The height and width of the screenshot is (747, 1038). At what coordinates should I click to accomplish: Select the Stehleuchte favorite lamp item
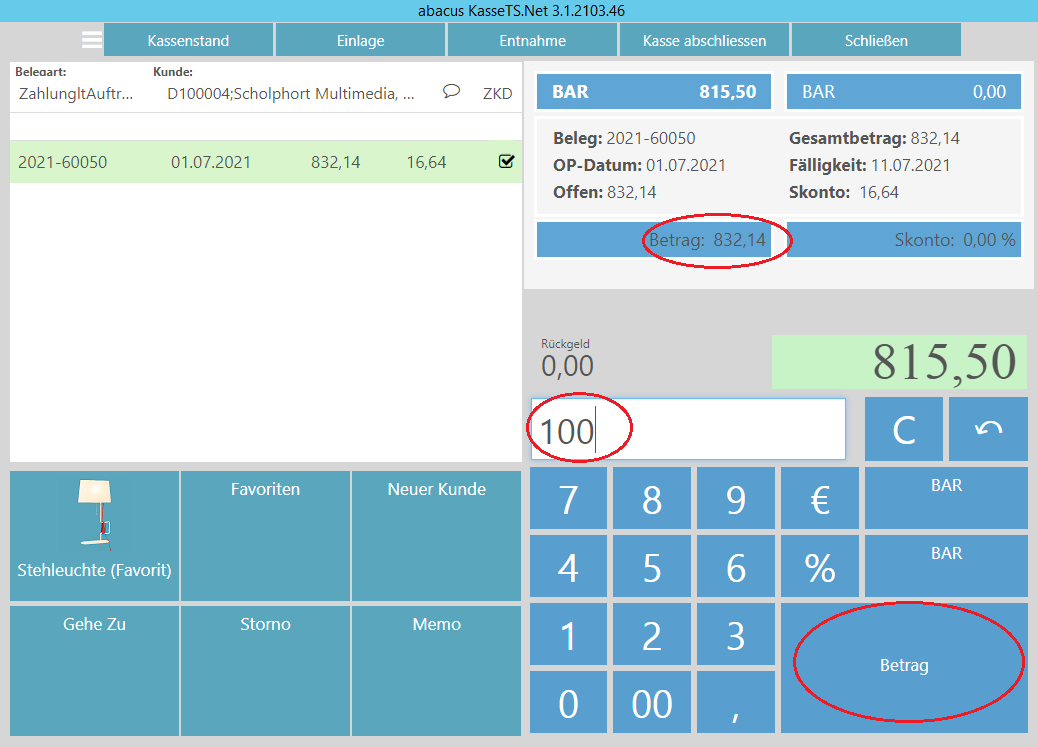[x=95, y=536]
